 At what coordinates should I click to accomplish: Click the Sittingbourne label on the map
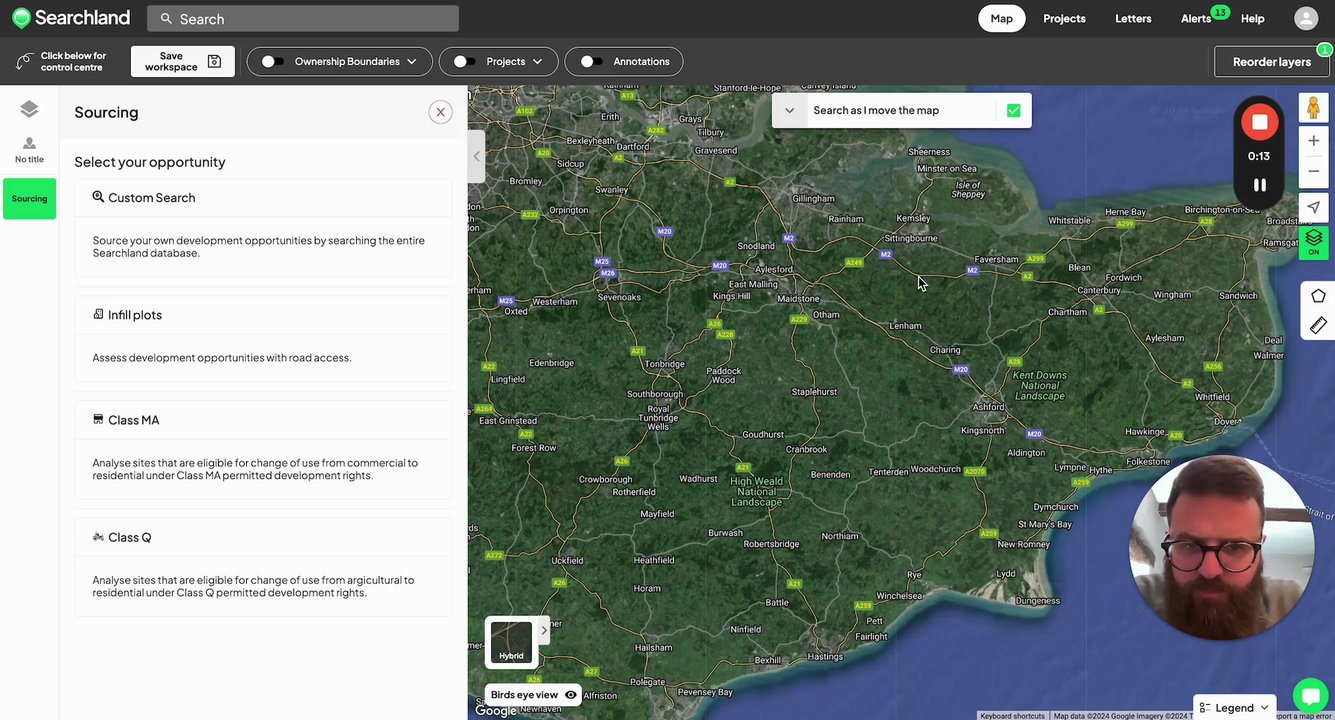911,239
